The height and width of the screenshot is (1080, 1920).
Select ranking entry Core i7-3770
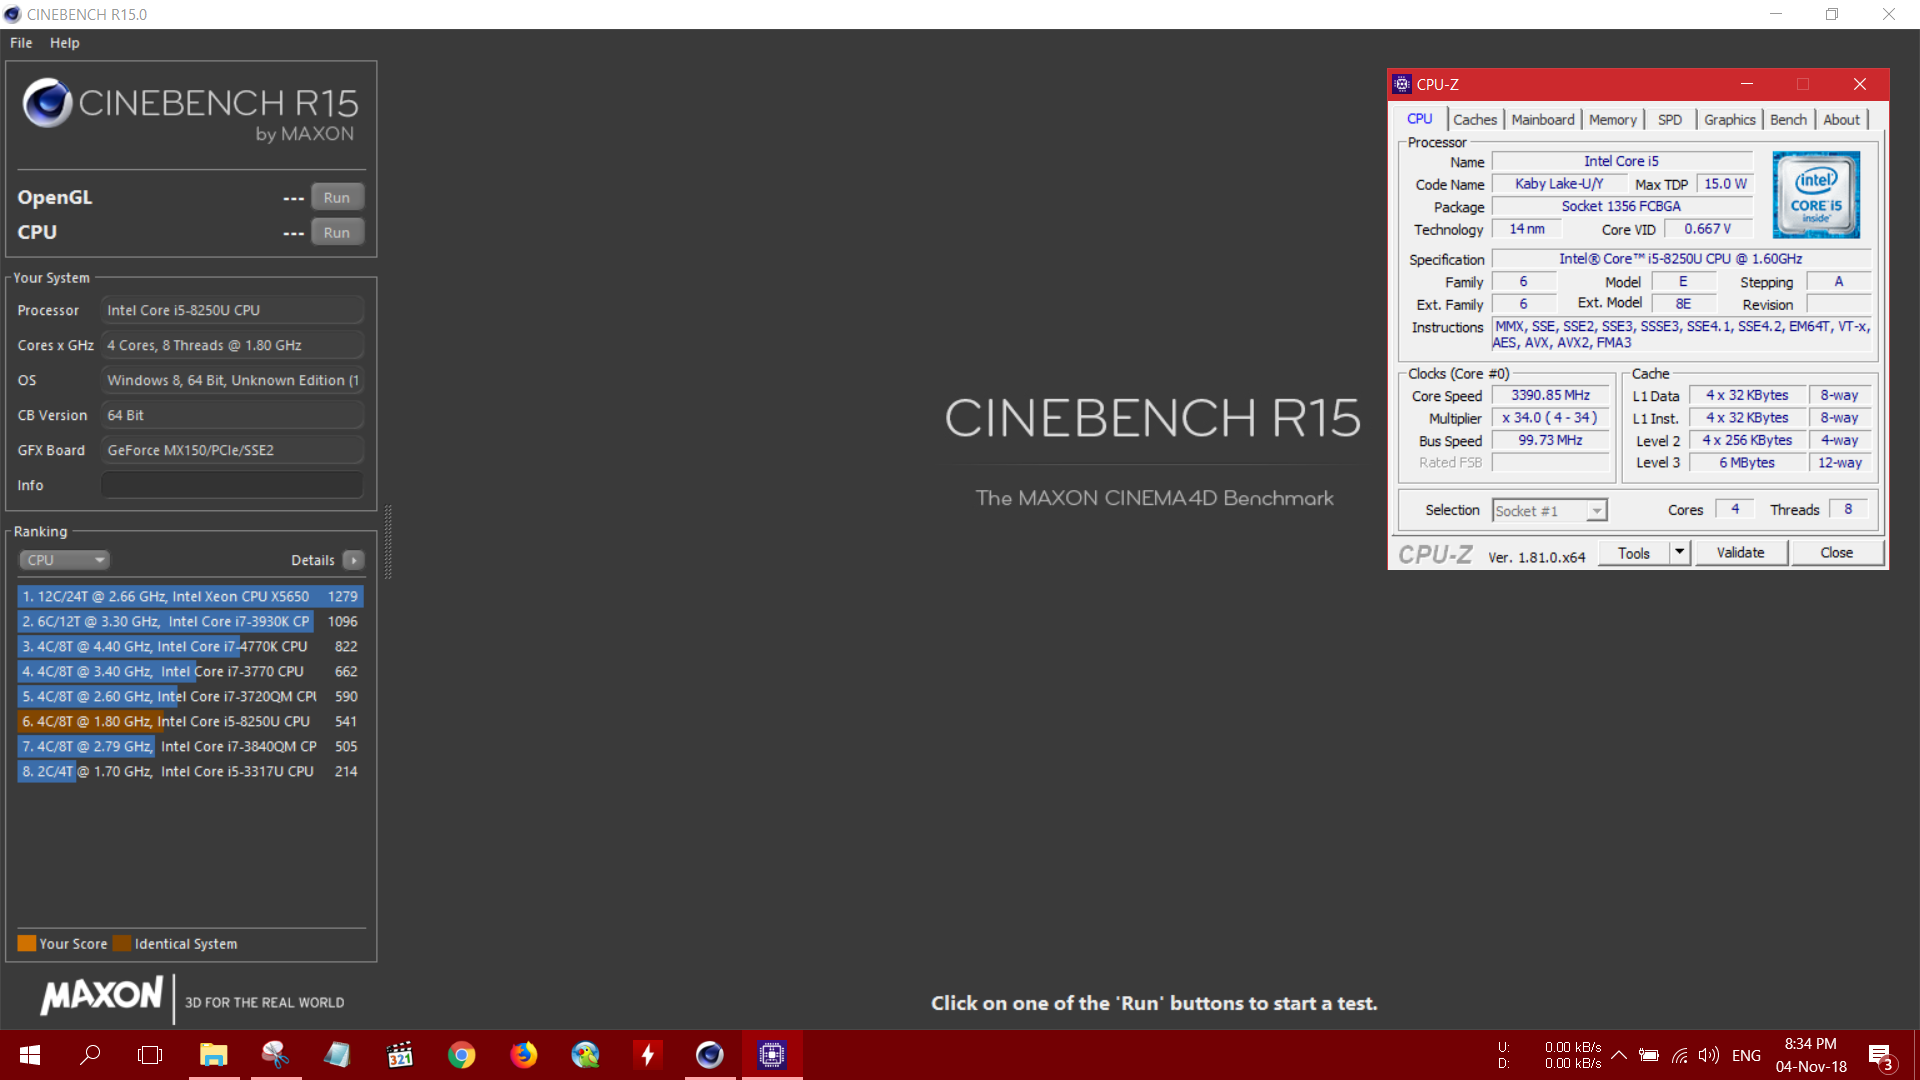(190, 671)
